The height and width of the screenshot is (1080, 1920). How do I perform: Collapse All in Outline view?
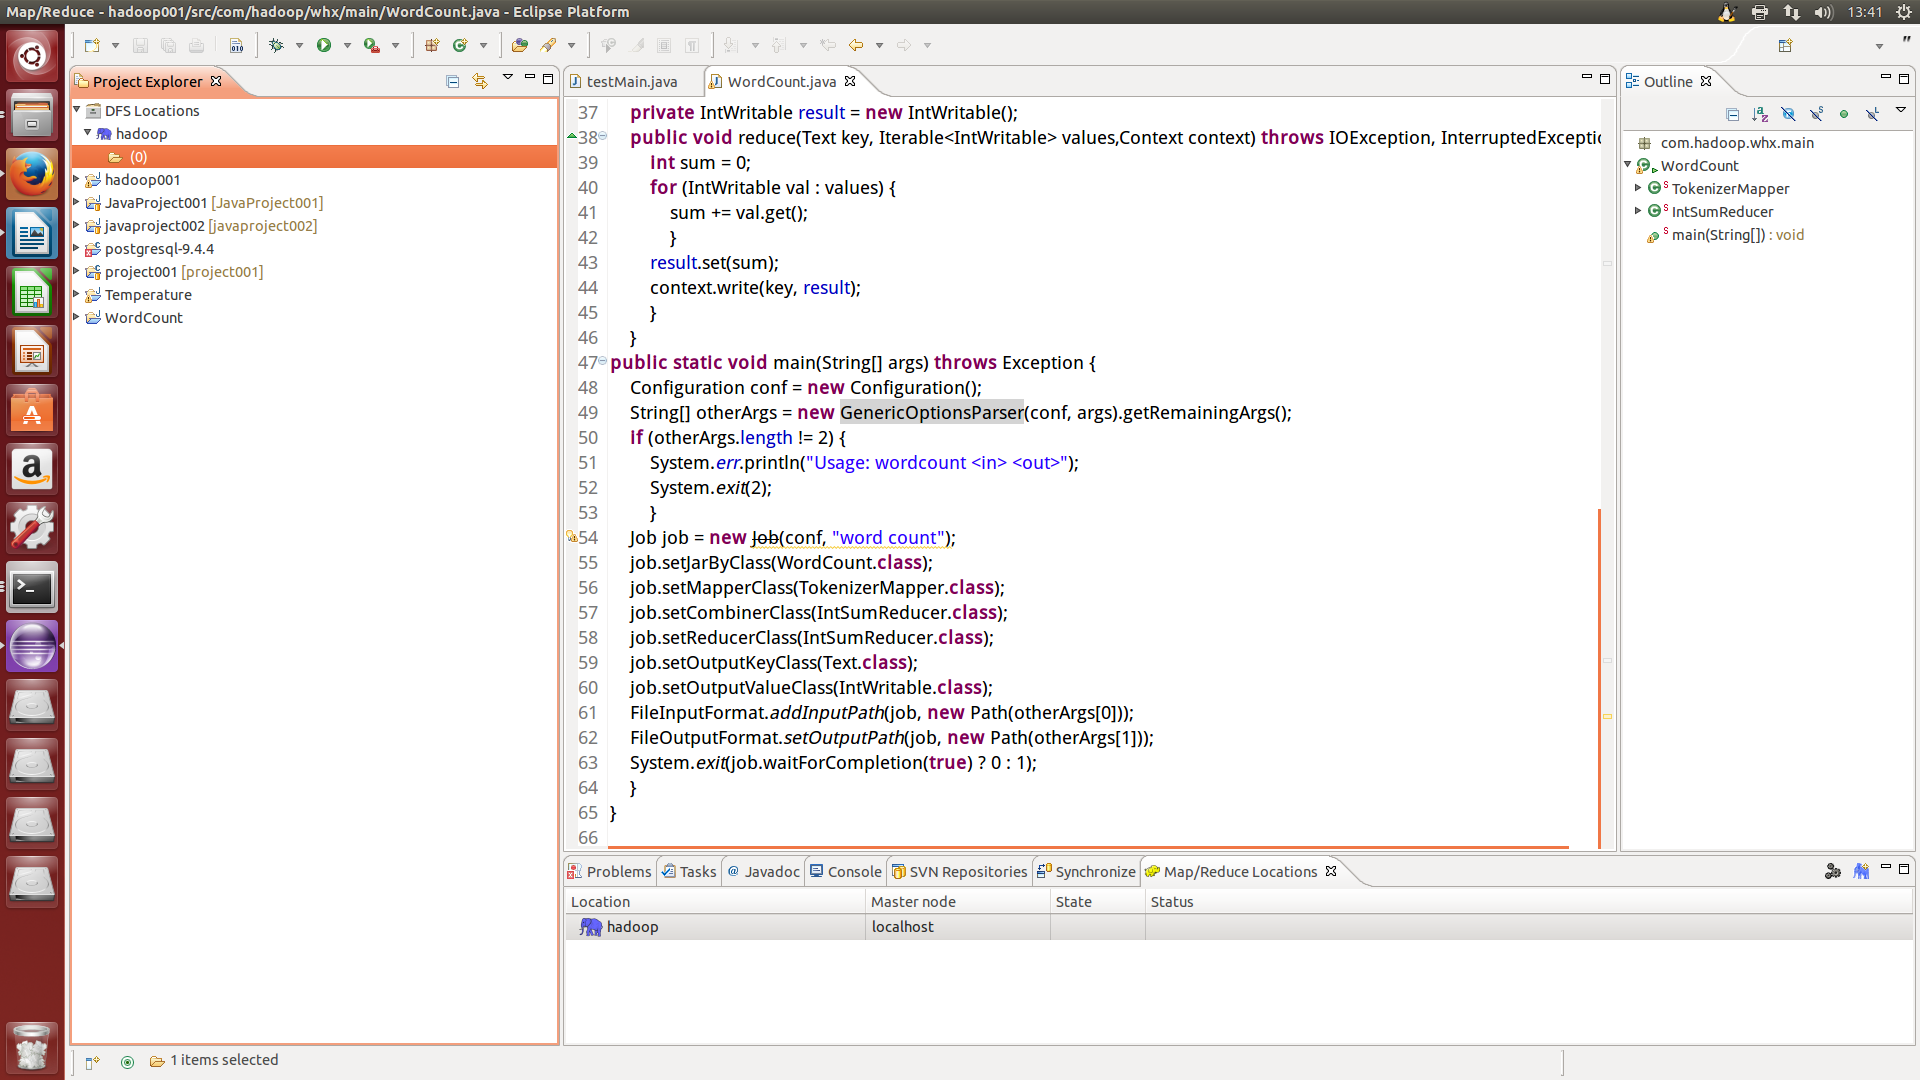[x=1733, y=114]
